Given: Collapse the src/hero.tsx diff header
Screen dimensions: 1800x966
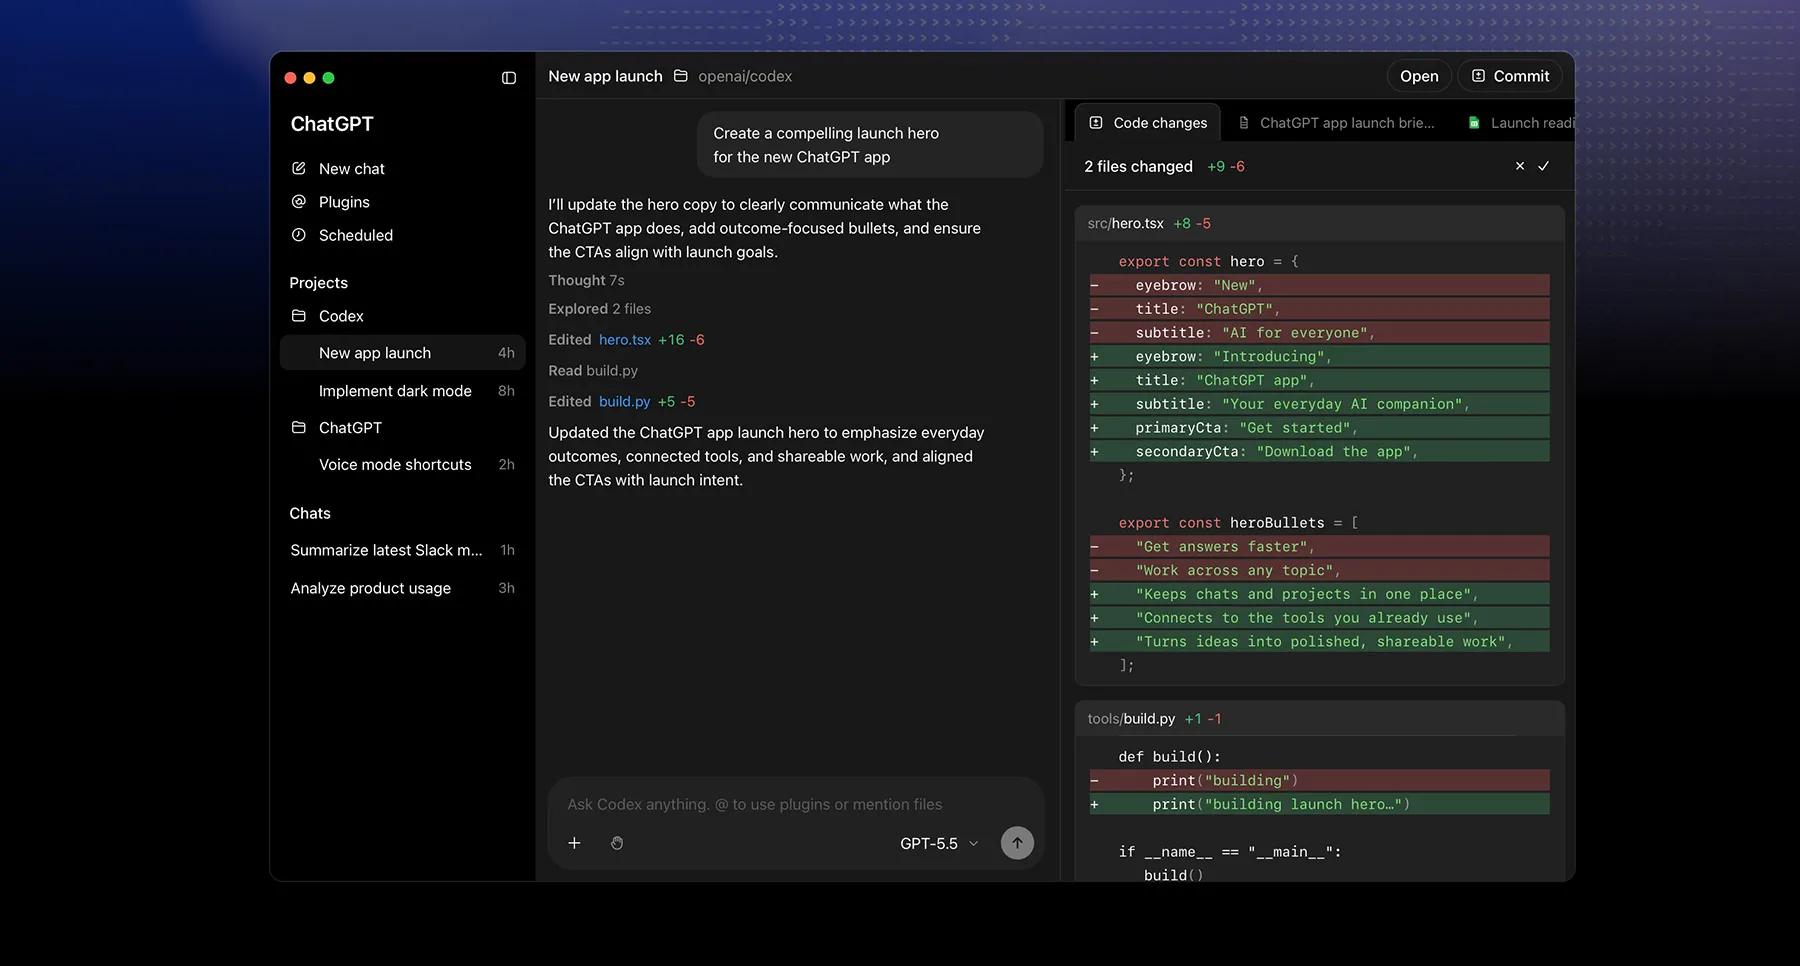Looking at the screenshot, I should [1319, 224].
